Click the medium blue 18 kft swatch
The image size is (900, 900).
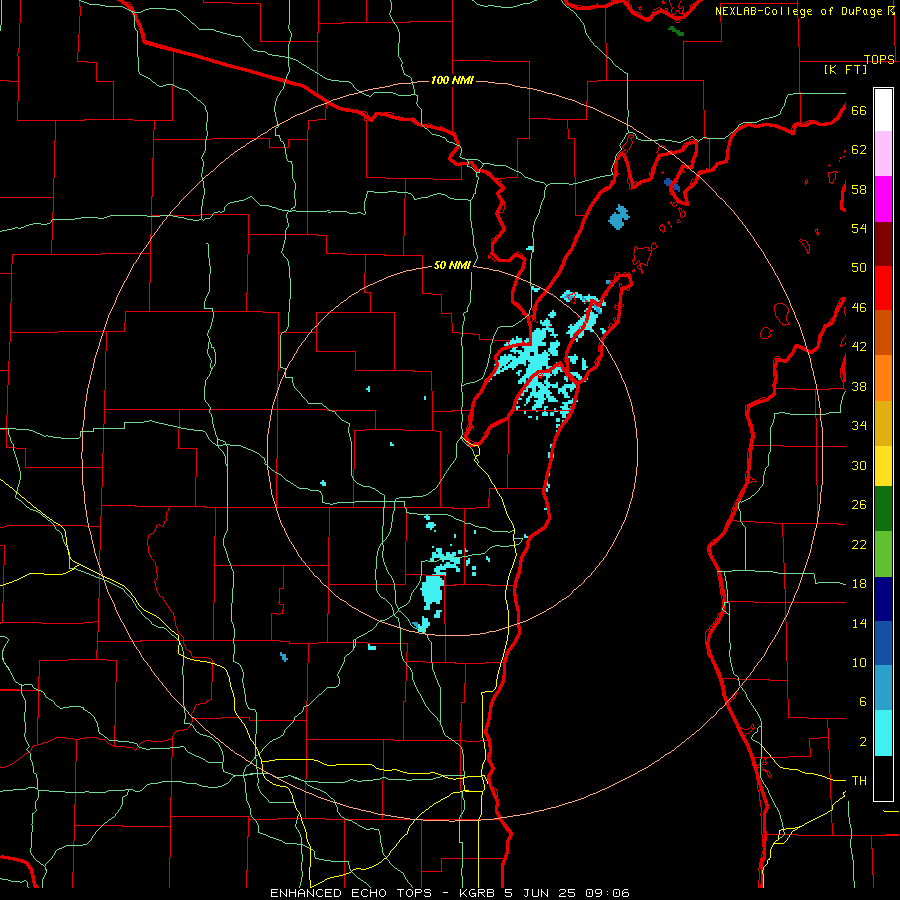883,643
